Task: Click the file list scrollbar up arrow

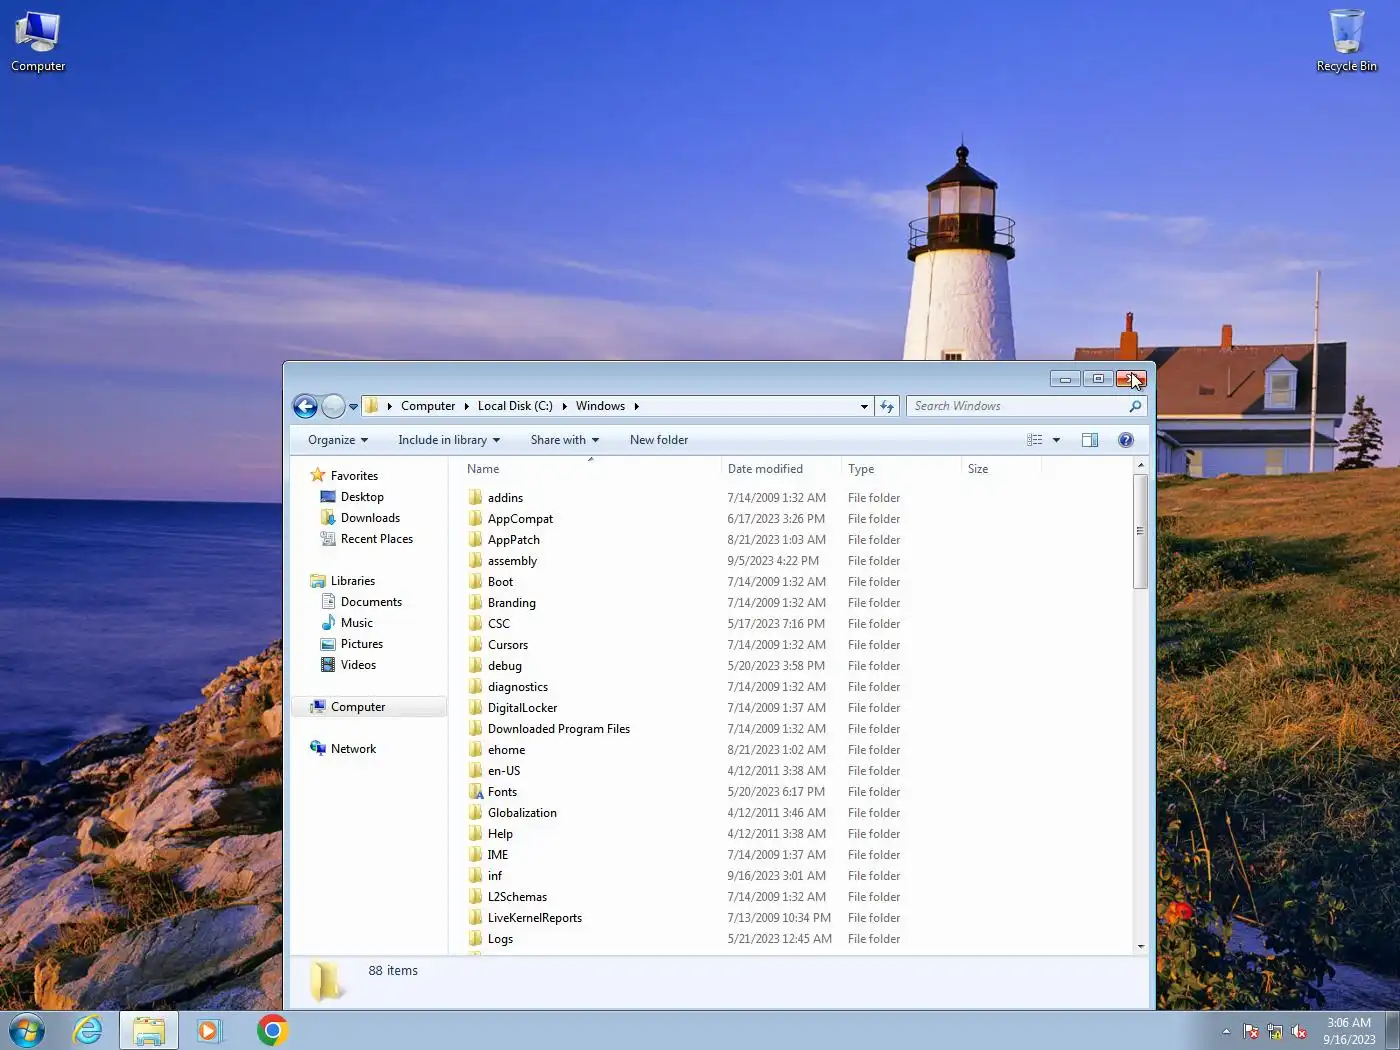Action: point(1140,466)
